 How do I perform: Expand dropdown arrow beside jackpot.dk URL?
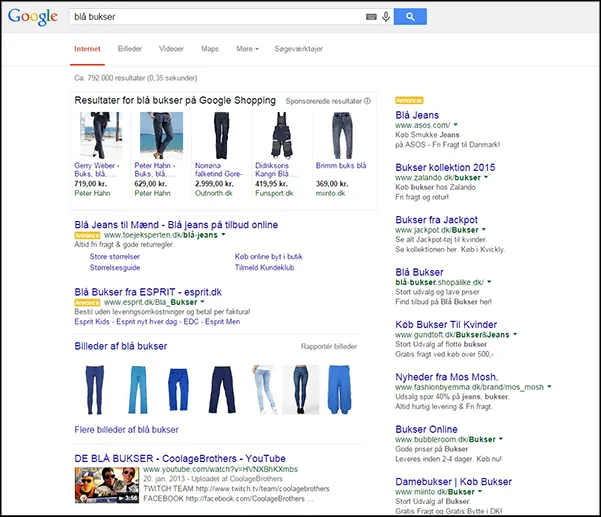click(484, 230)
